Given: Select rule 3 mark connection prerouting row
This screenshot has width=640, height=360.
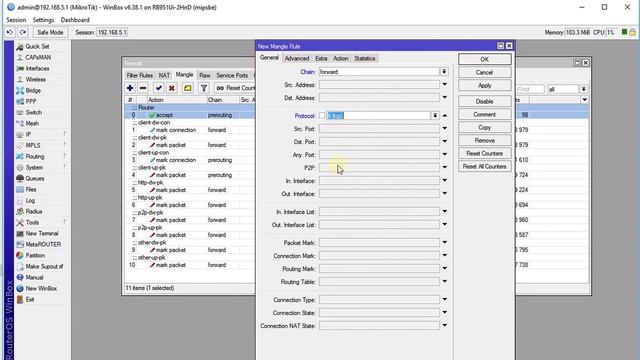Looking at the screenshot, I should [x=190, y=160].
